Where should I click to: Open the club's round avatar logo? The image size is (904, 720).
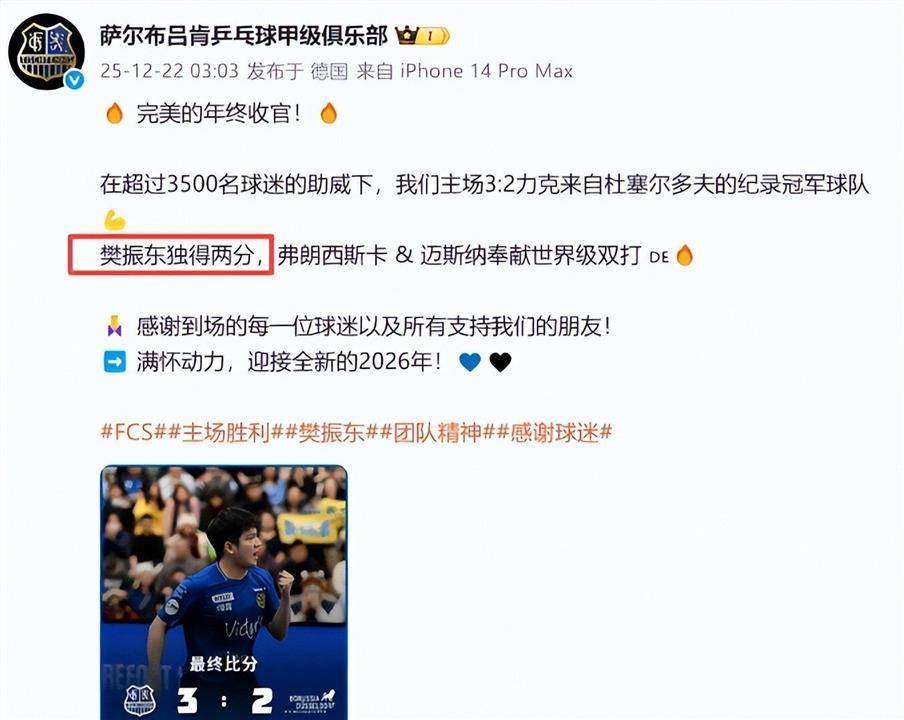[46, 52]
